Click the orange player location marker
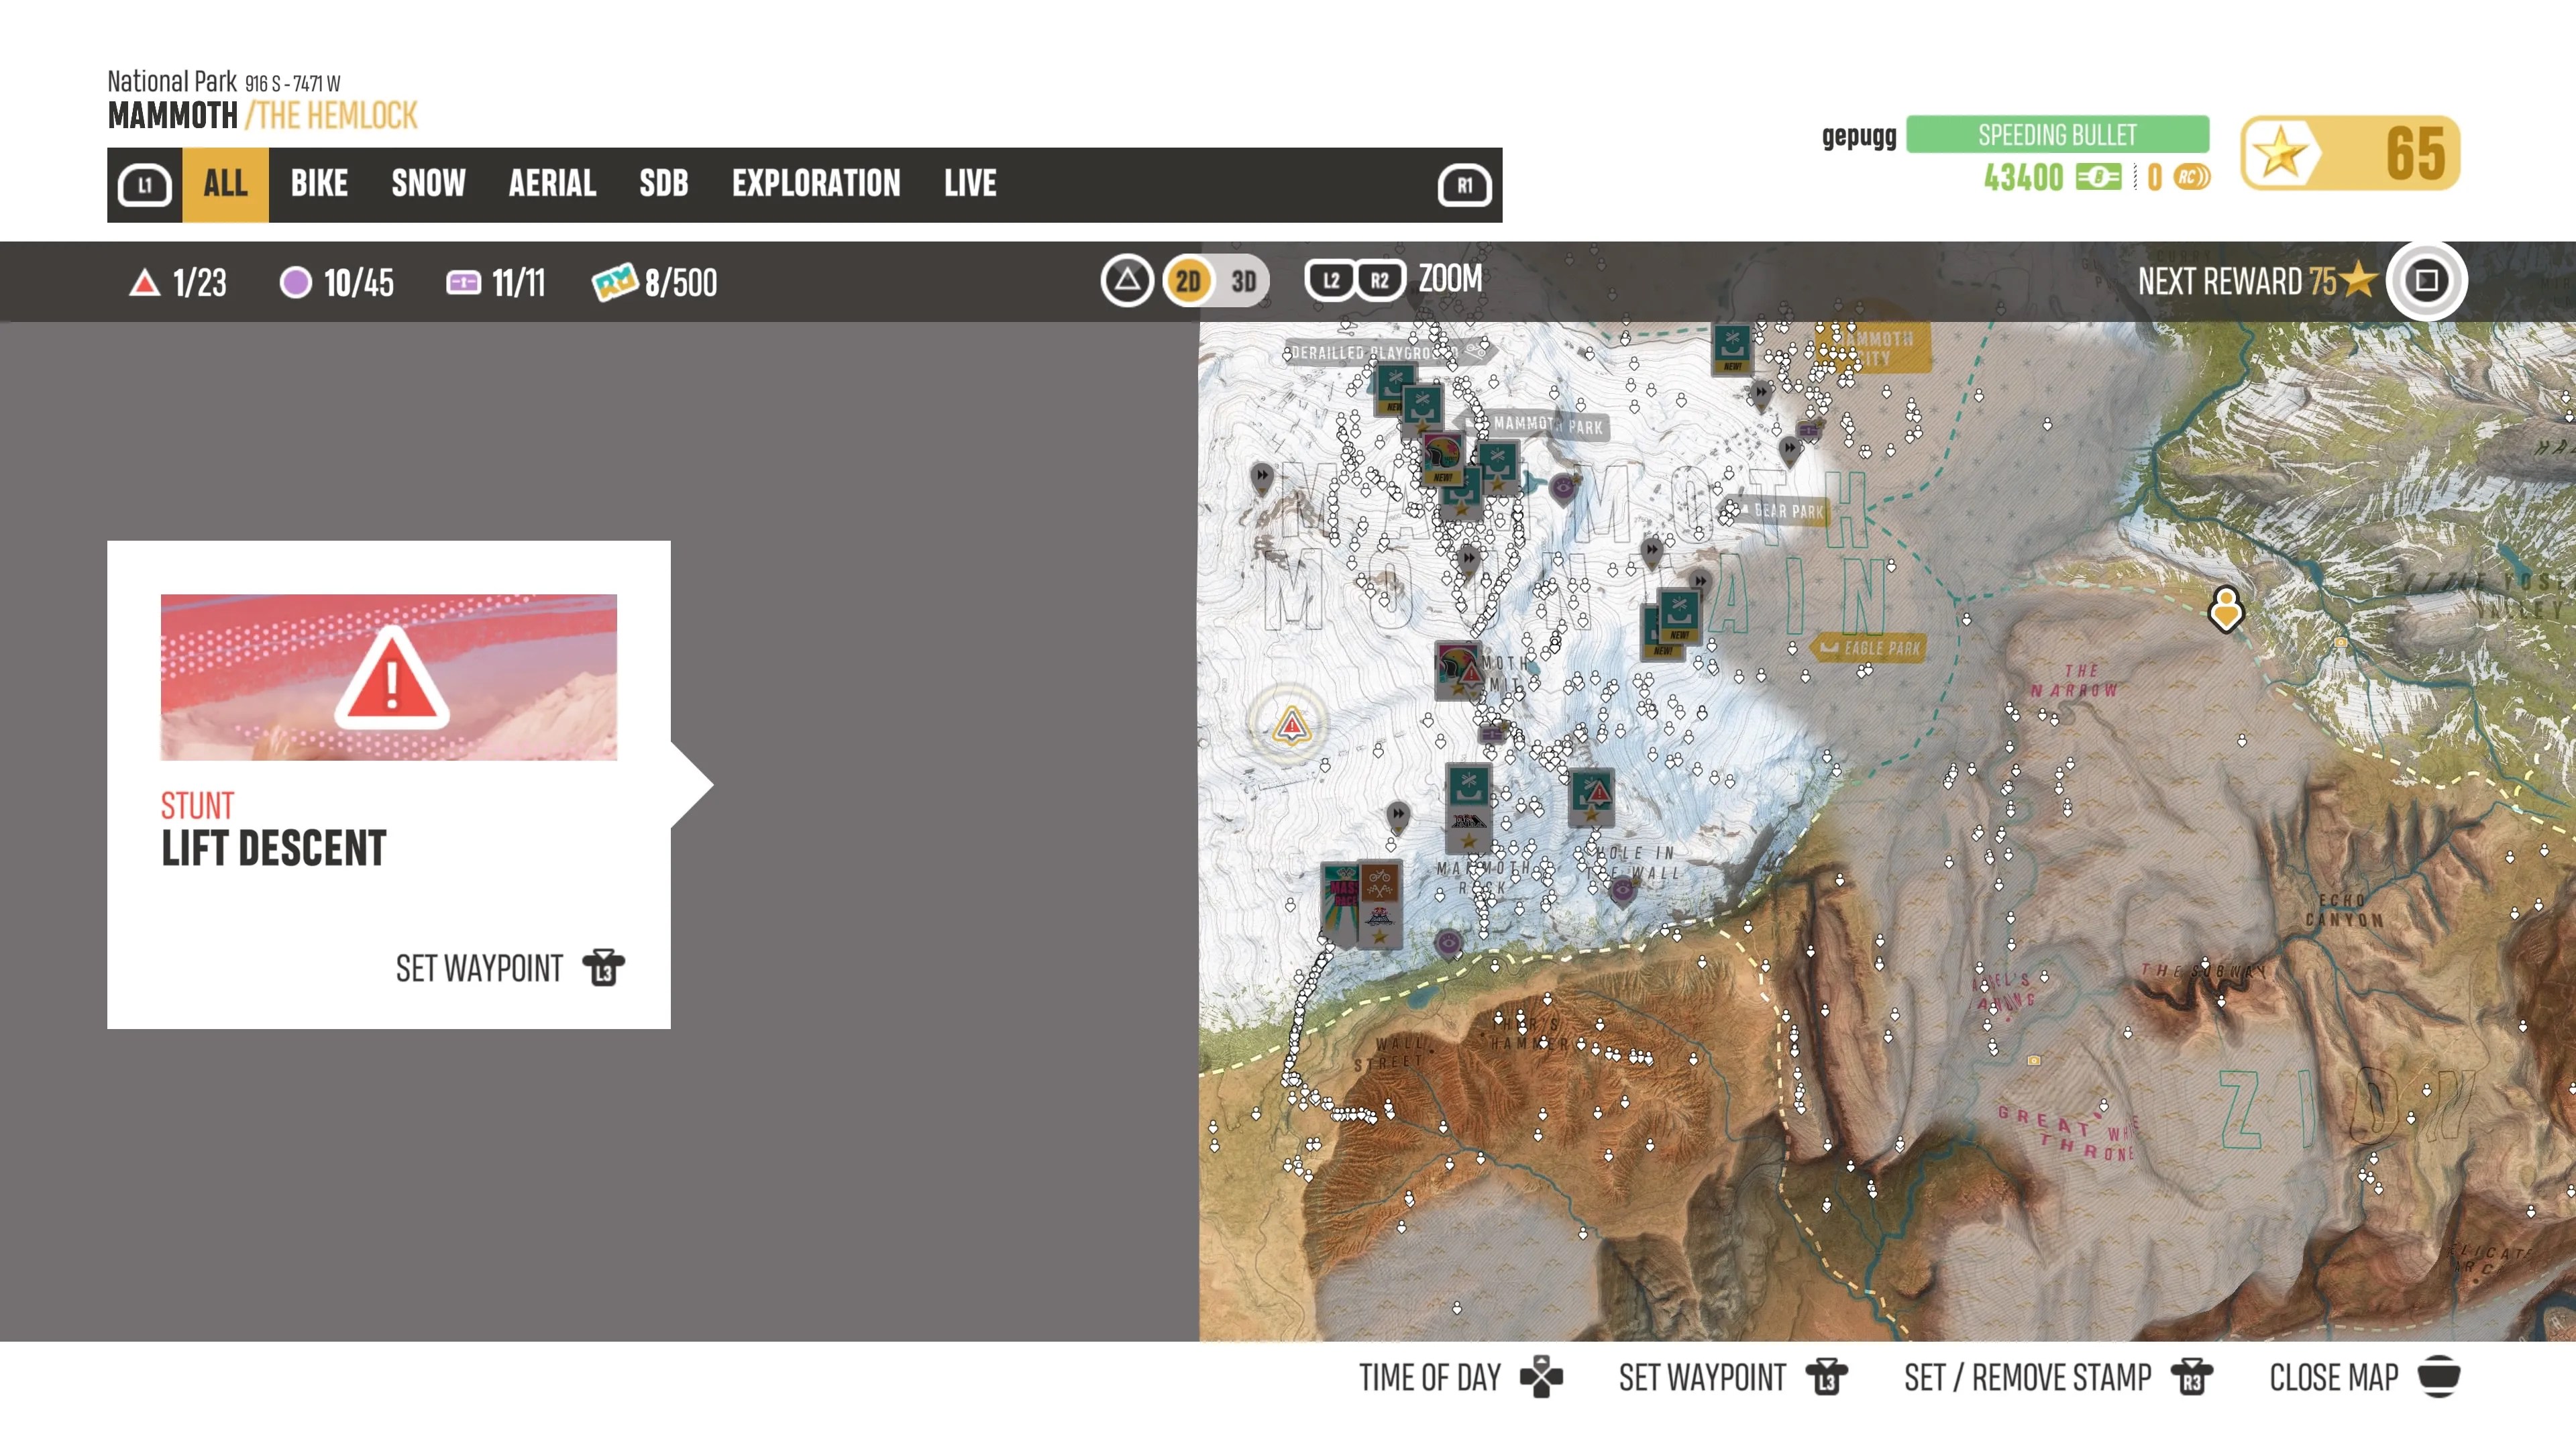The width and height of the screenshot is (2576, 1449). coord(2226,607)
